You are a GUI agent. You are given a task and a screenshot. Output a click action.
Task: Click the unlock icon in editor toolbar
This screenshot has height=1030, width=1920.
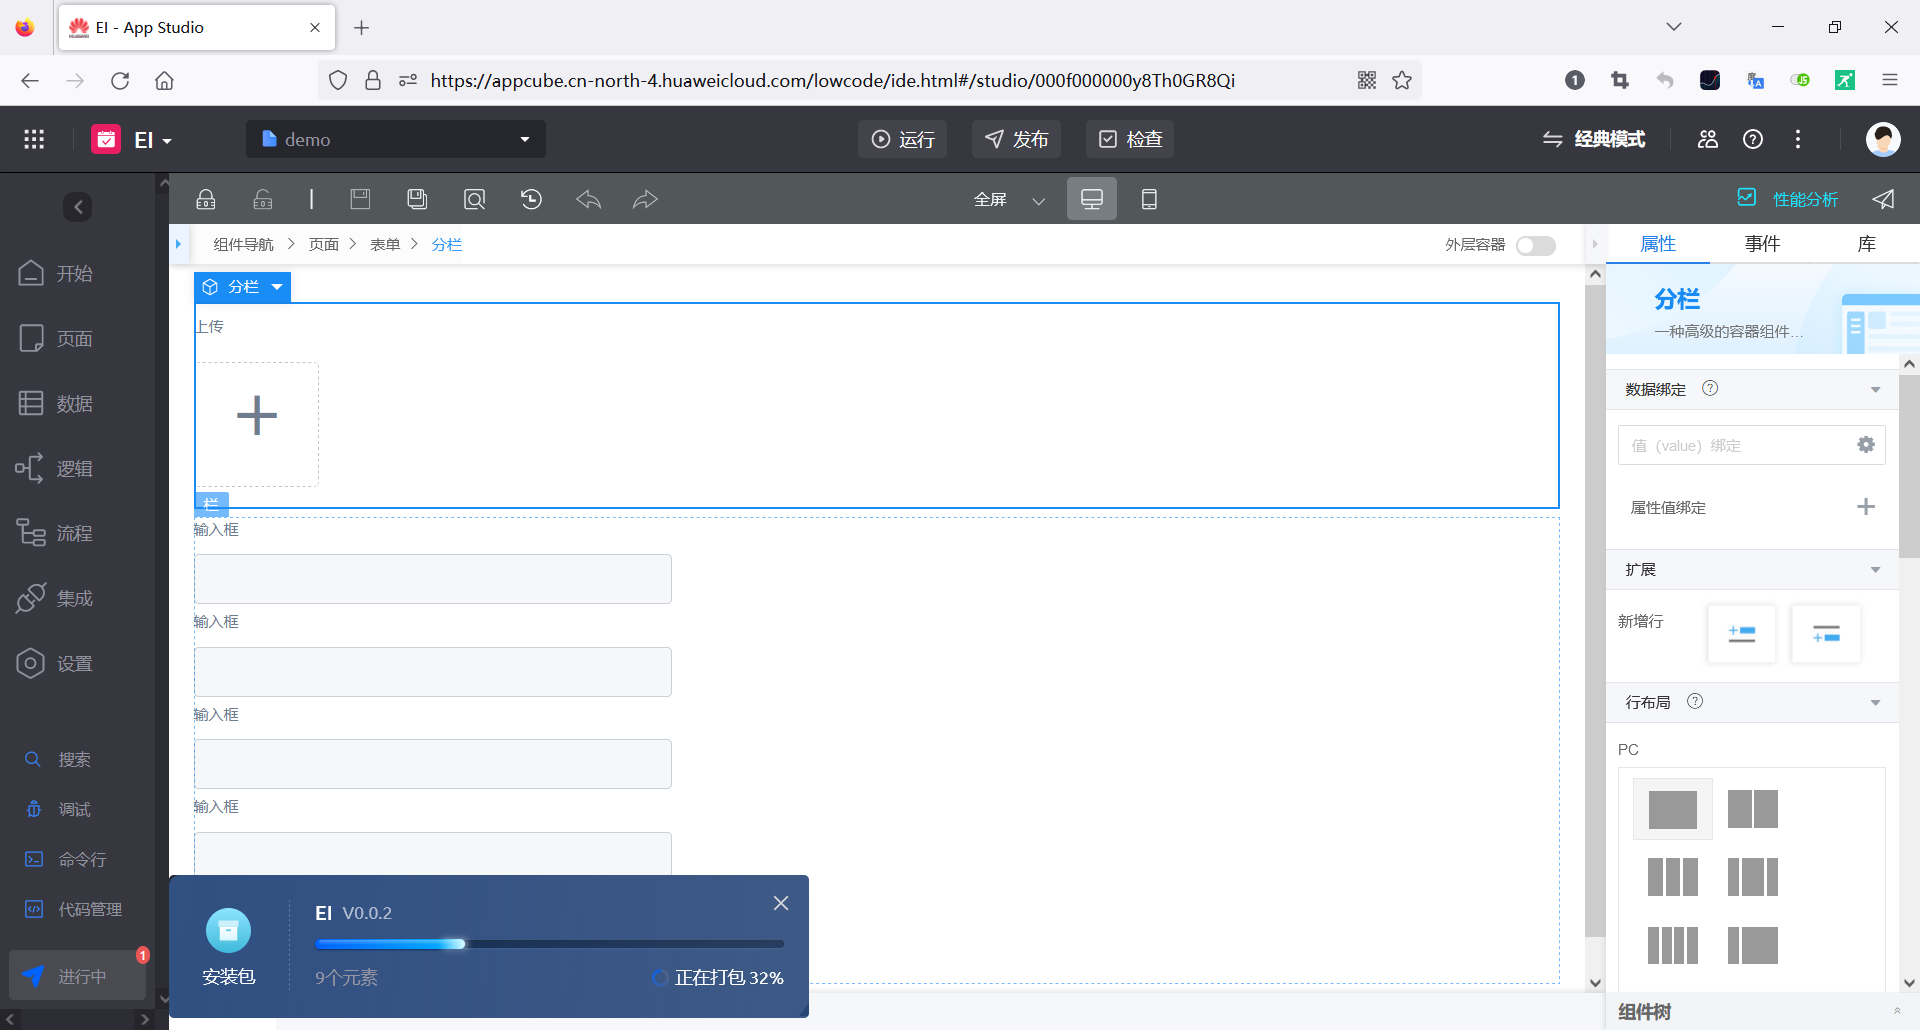coord(263,199)
